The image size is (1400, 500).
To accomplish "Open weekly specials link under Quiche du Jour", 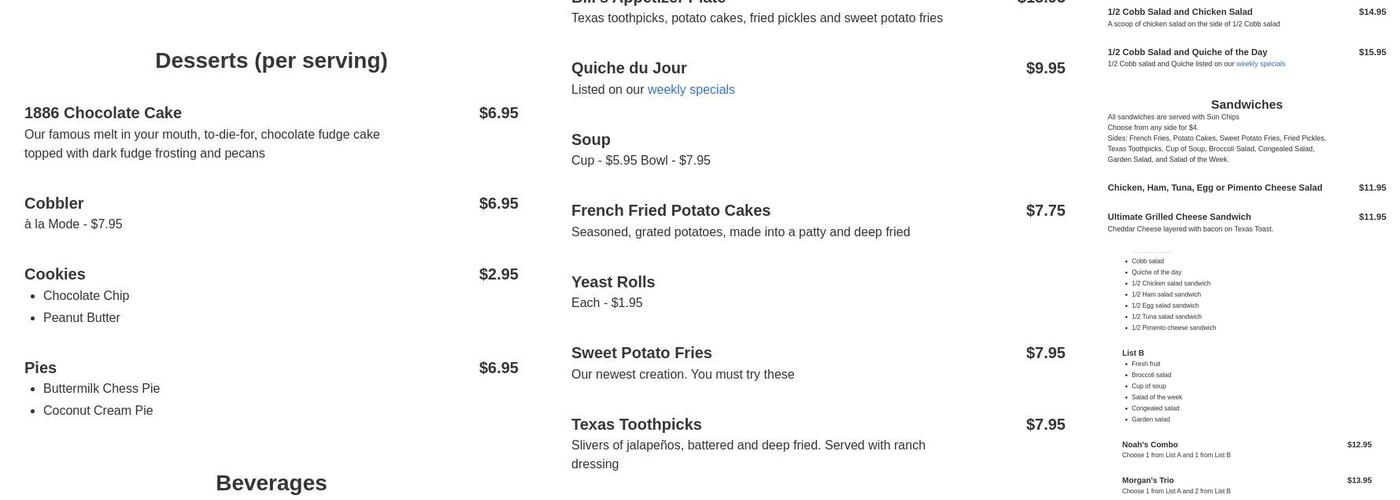I will tap(691, 90).
